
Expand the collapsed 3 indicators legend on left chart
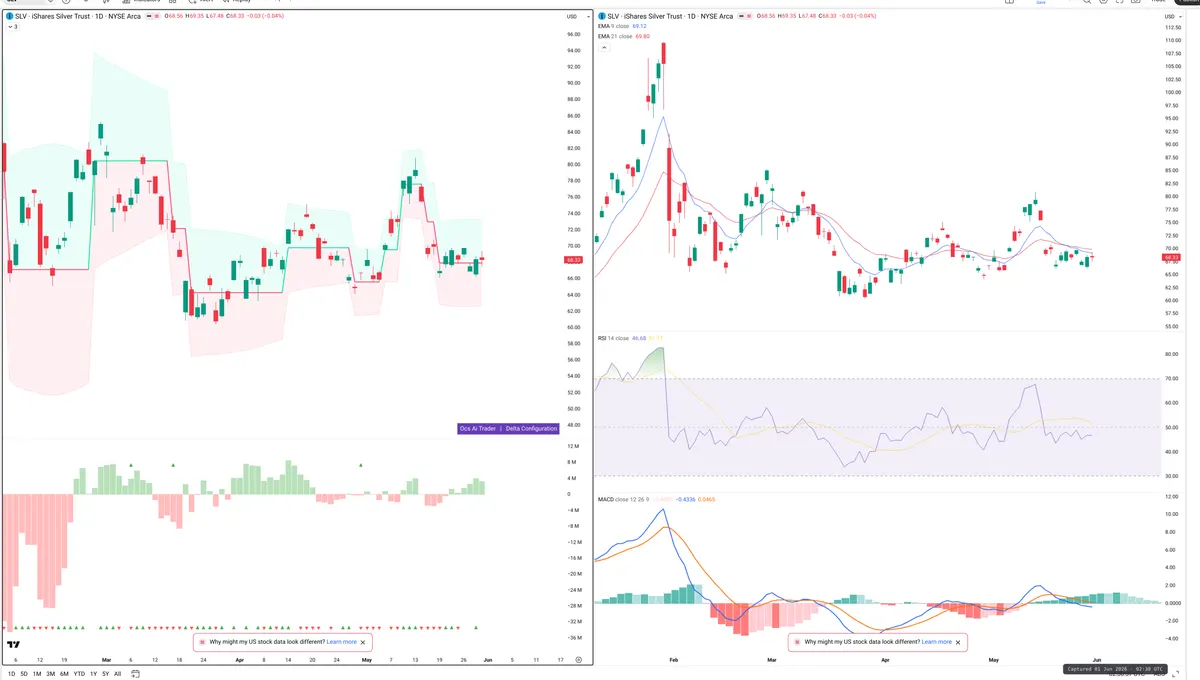tap(12, 27)
